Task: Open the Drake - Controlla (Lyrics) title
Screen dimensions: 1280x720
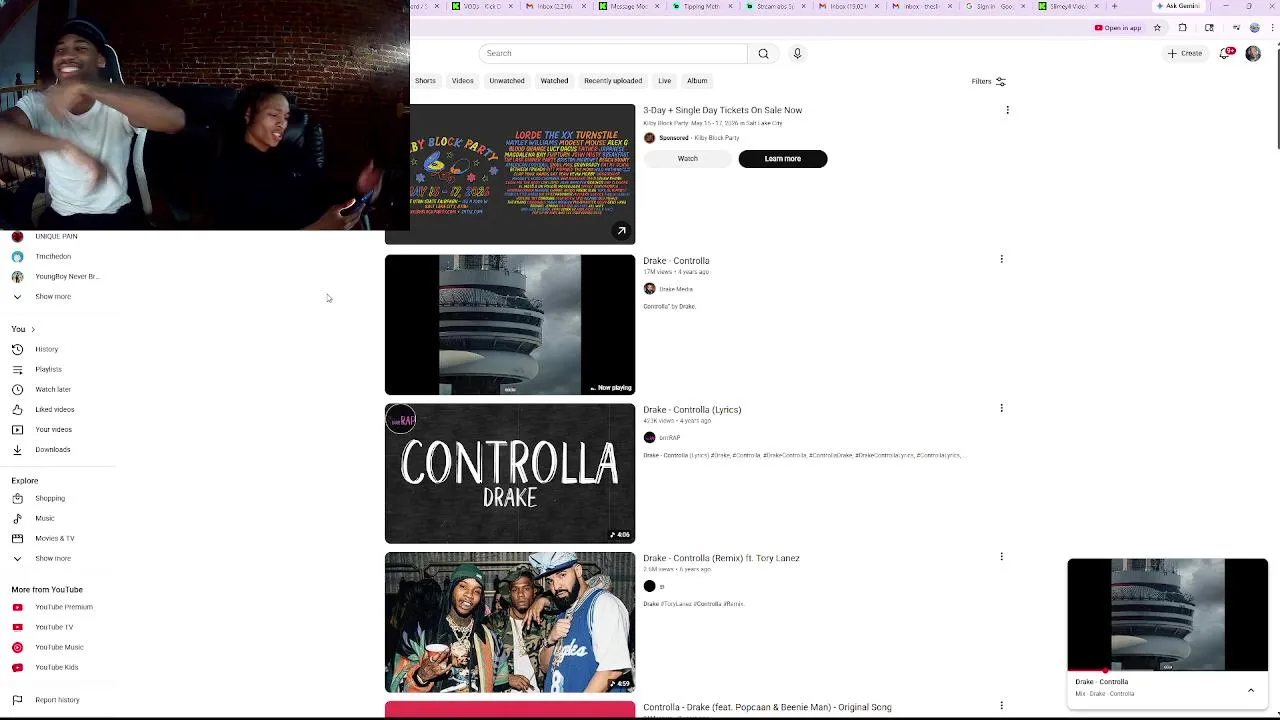Action: pos(692,410)
